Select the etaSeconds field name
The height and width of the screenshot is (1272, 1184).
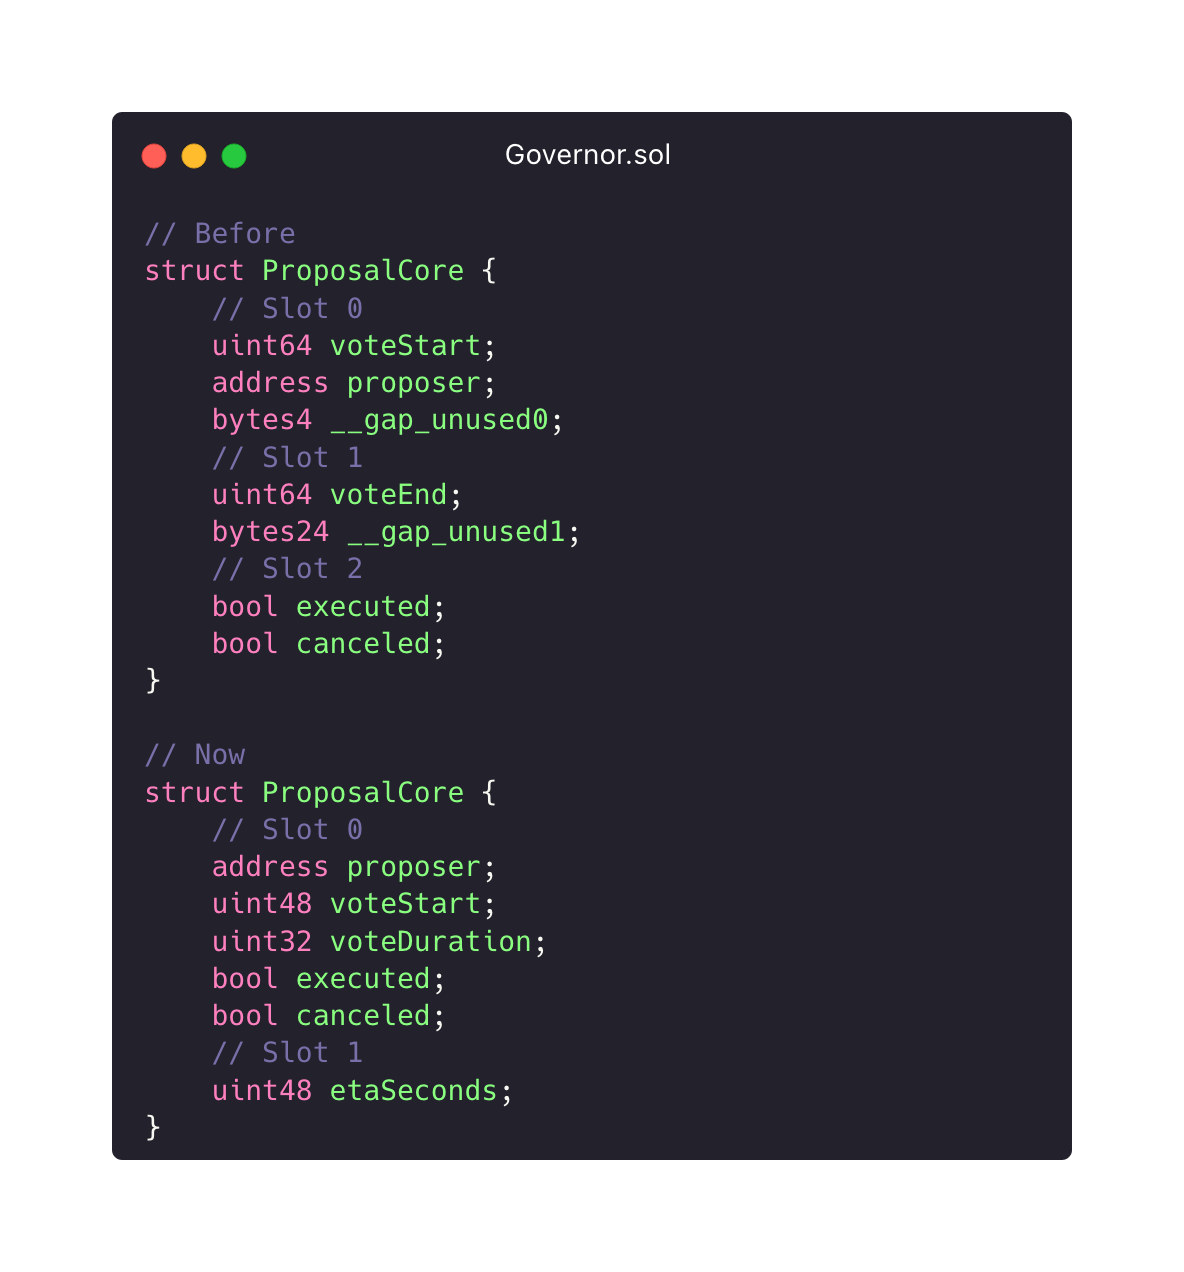(413, 1091)
